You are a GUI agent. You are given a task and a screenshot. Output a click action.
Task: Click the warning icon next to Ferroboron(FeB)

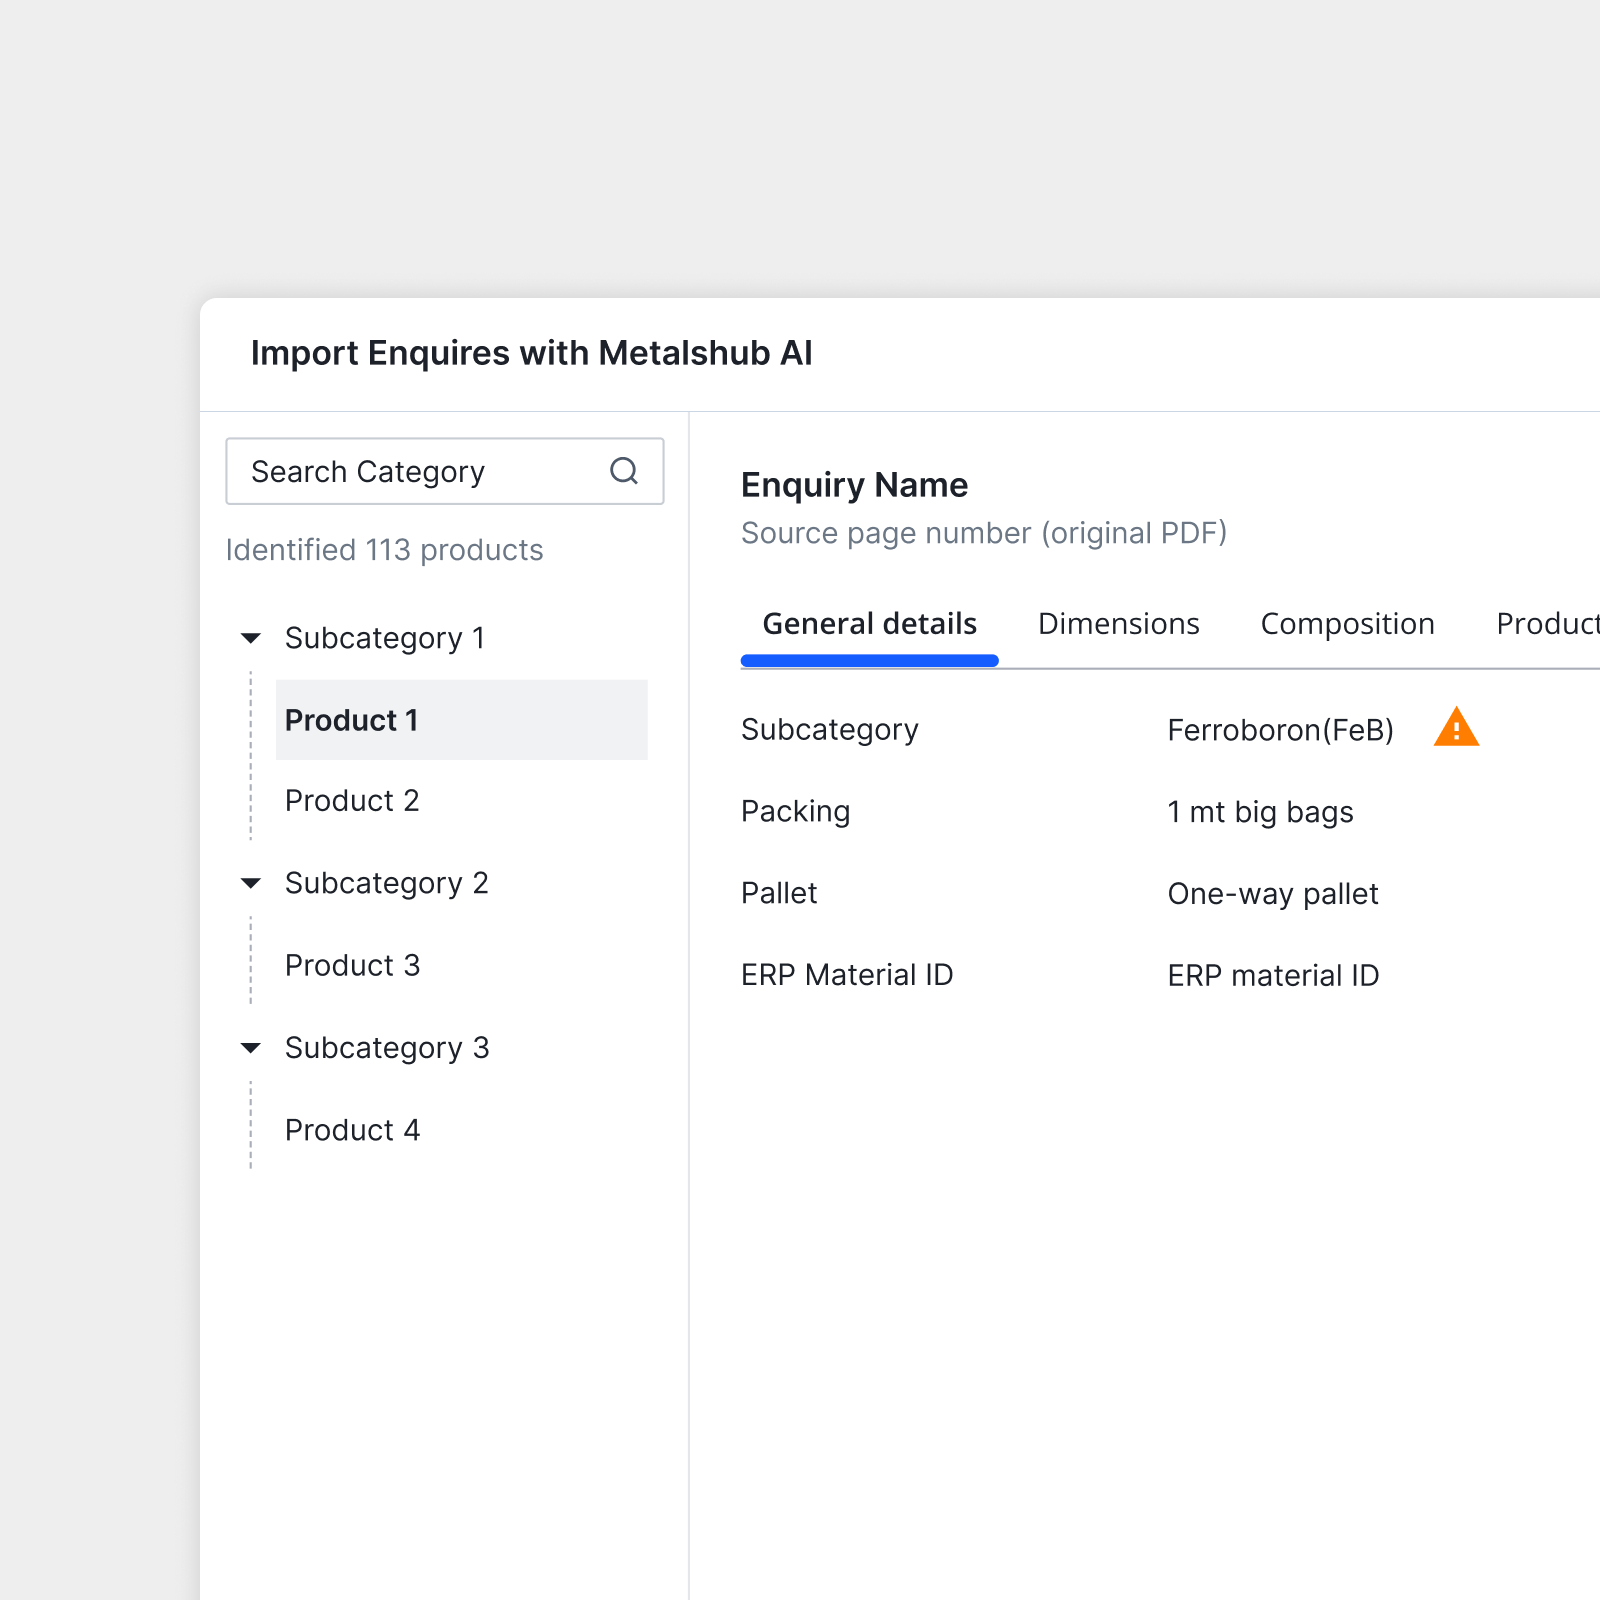pos(1456,728)
